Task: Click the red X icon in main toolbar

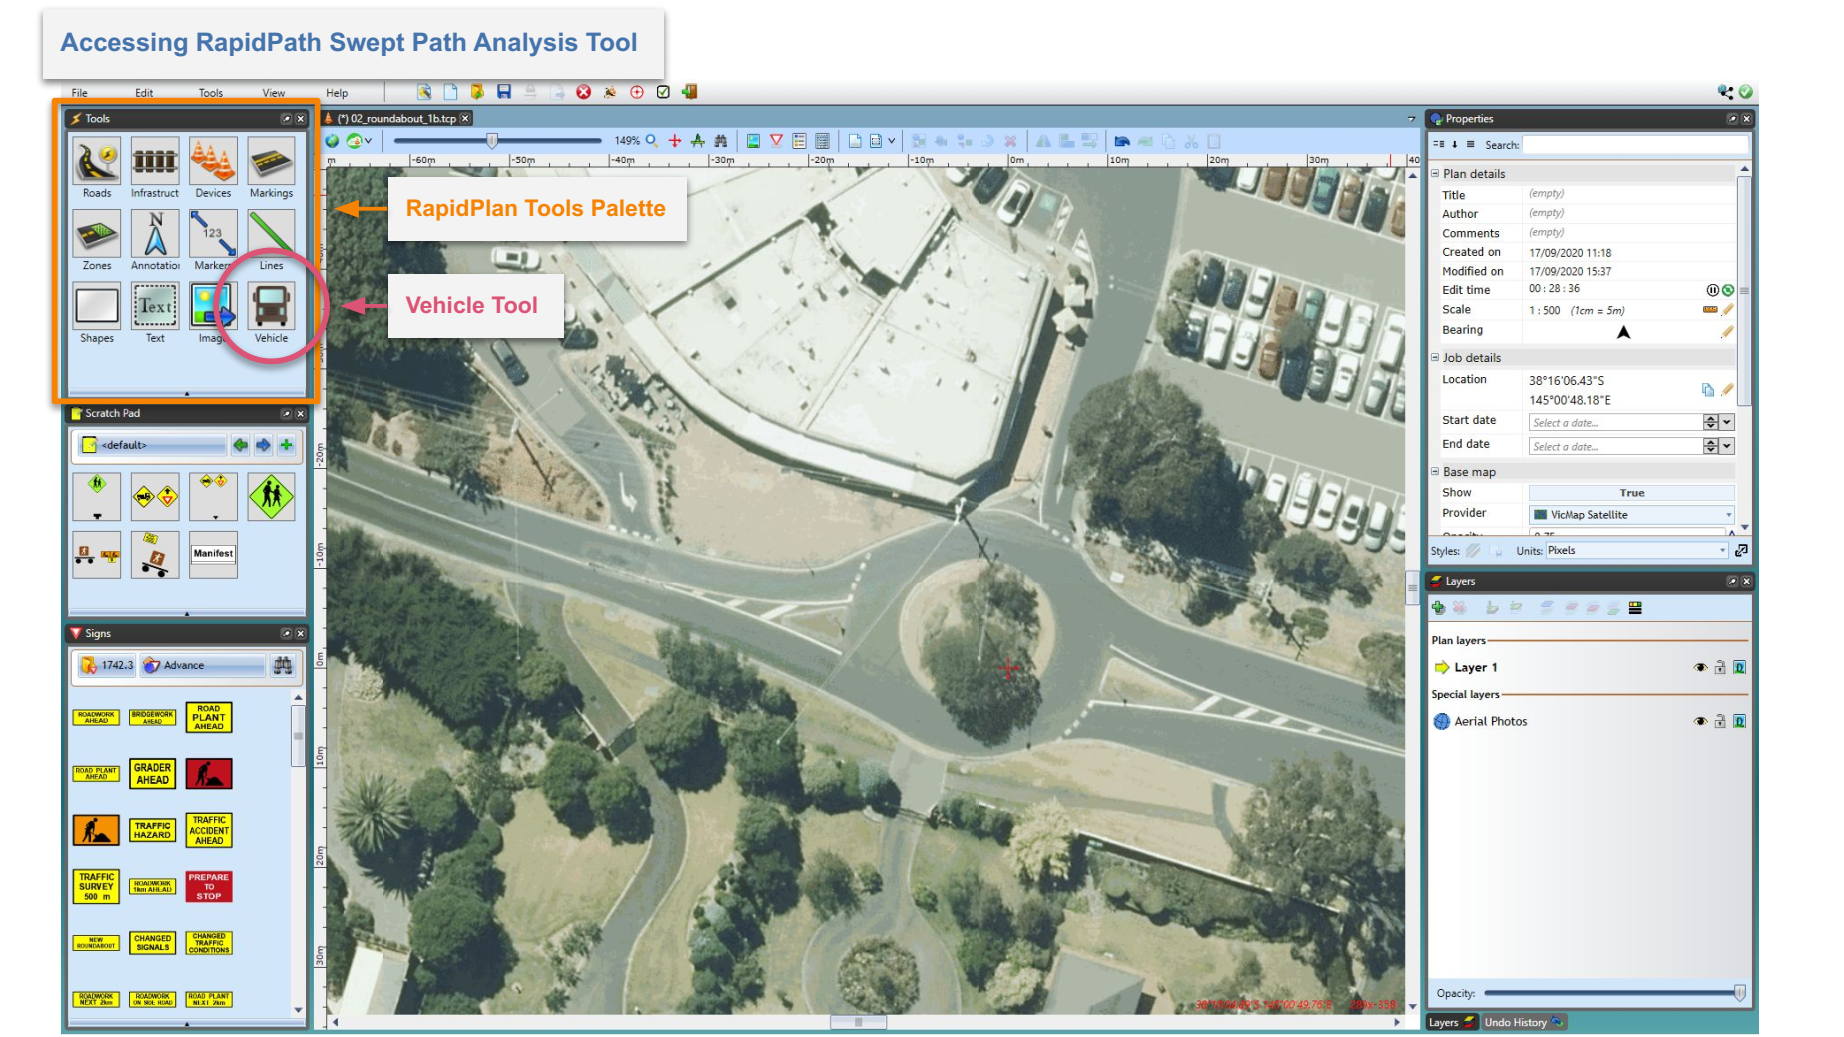Action: 584,92
